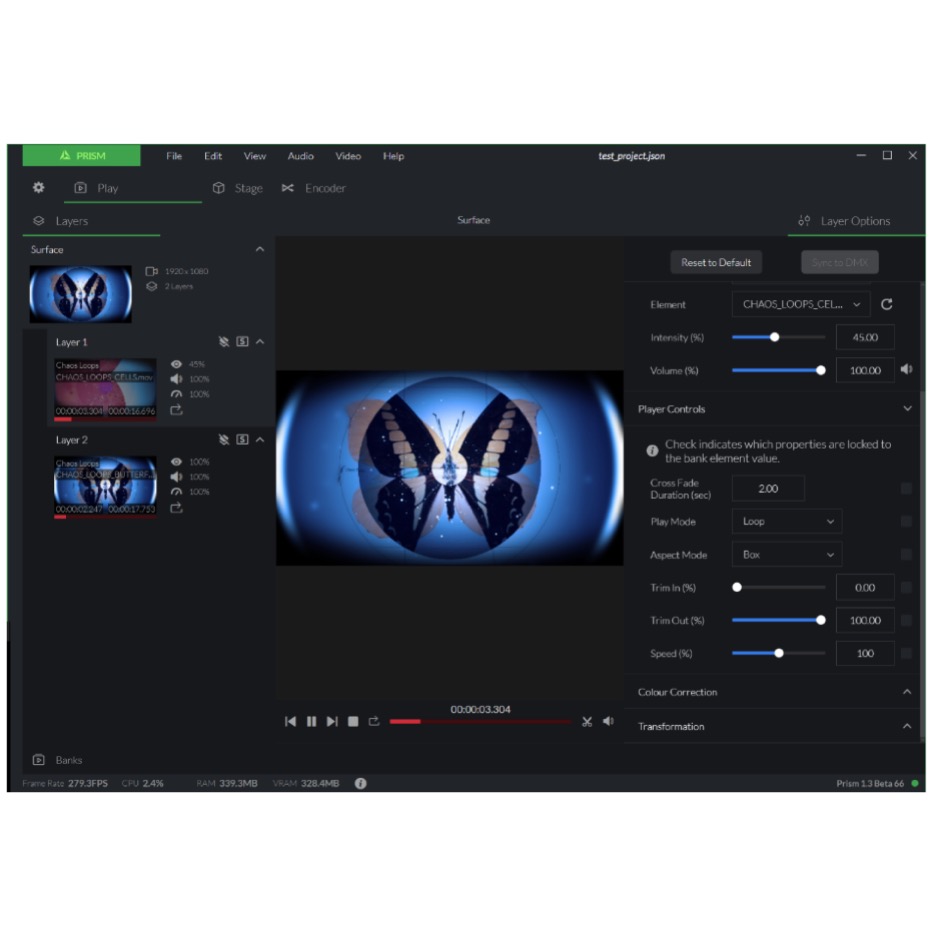Open the Help menu
This screenshot has width=944, height=944.
pyautogui.click(x=394, y=157)
